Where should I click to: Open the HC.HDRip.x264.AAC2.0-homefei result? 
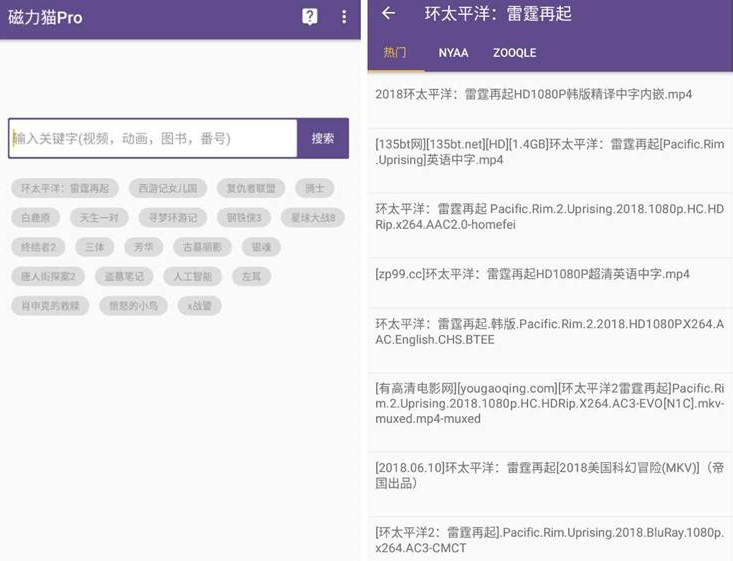[550, 225]
